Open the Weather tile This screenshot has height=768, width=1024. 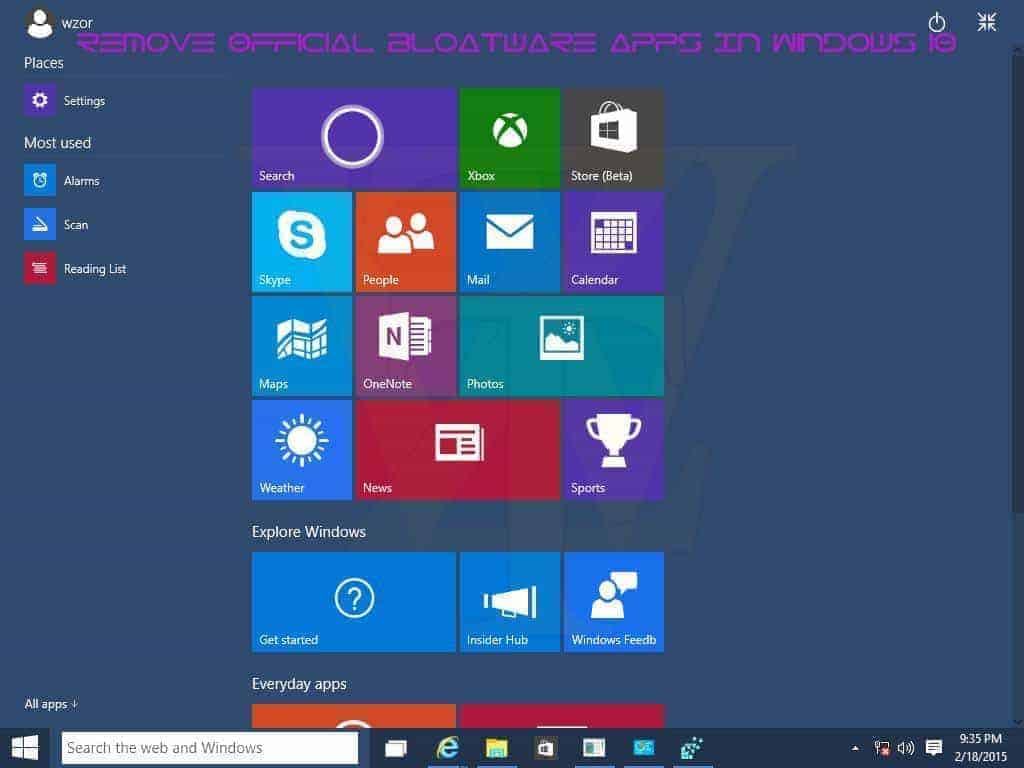[302, 450]
